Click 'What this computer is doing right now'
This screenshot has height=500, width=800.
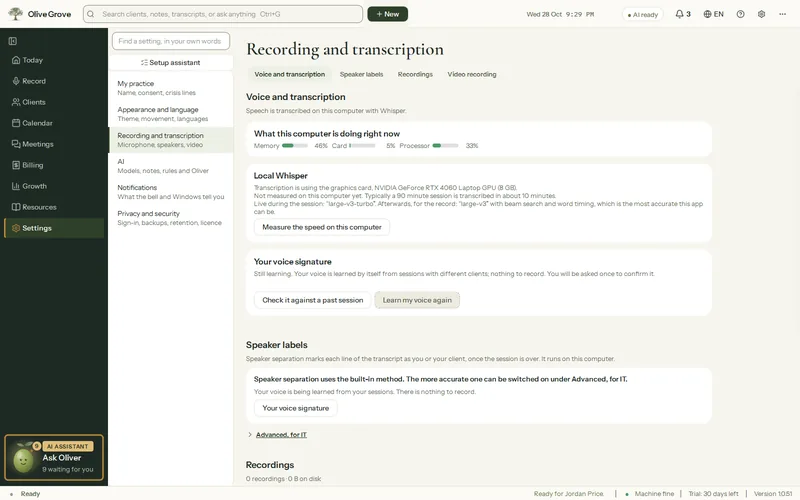(x=327, y=134)
